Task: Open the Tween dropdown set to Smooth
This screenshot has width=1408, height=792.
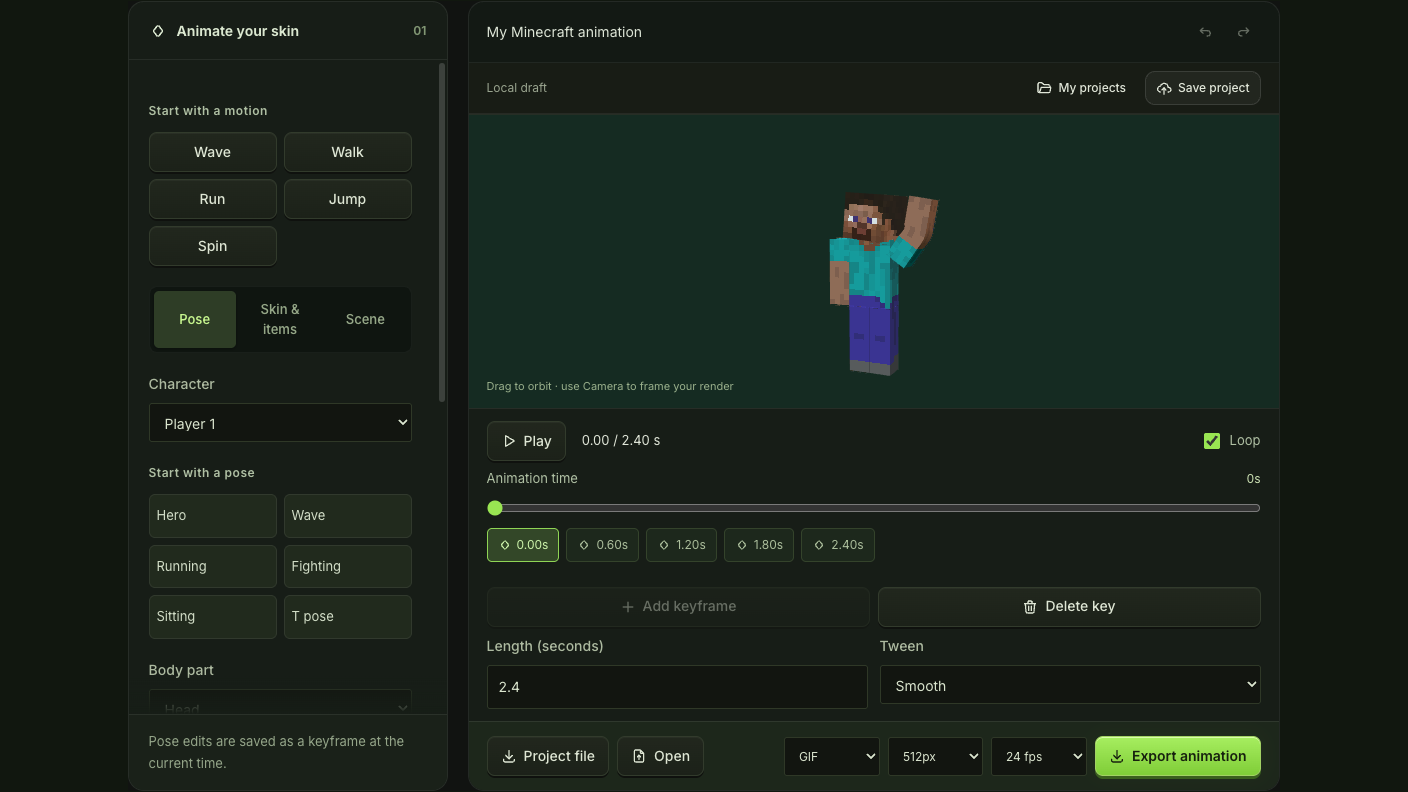Action: (x=1070, y=686)
